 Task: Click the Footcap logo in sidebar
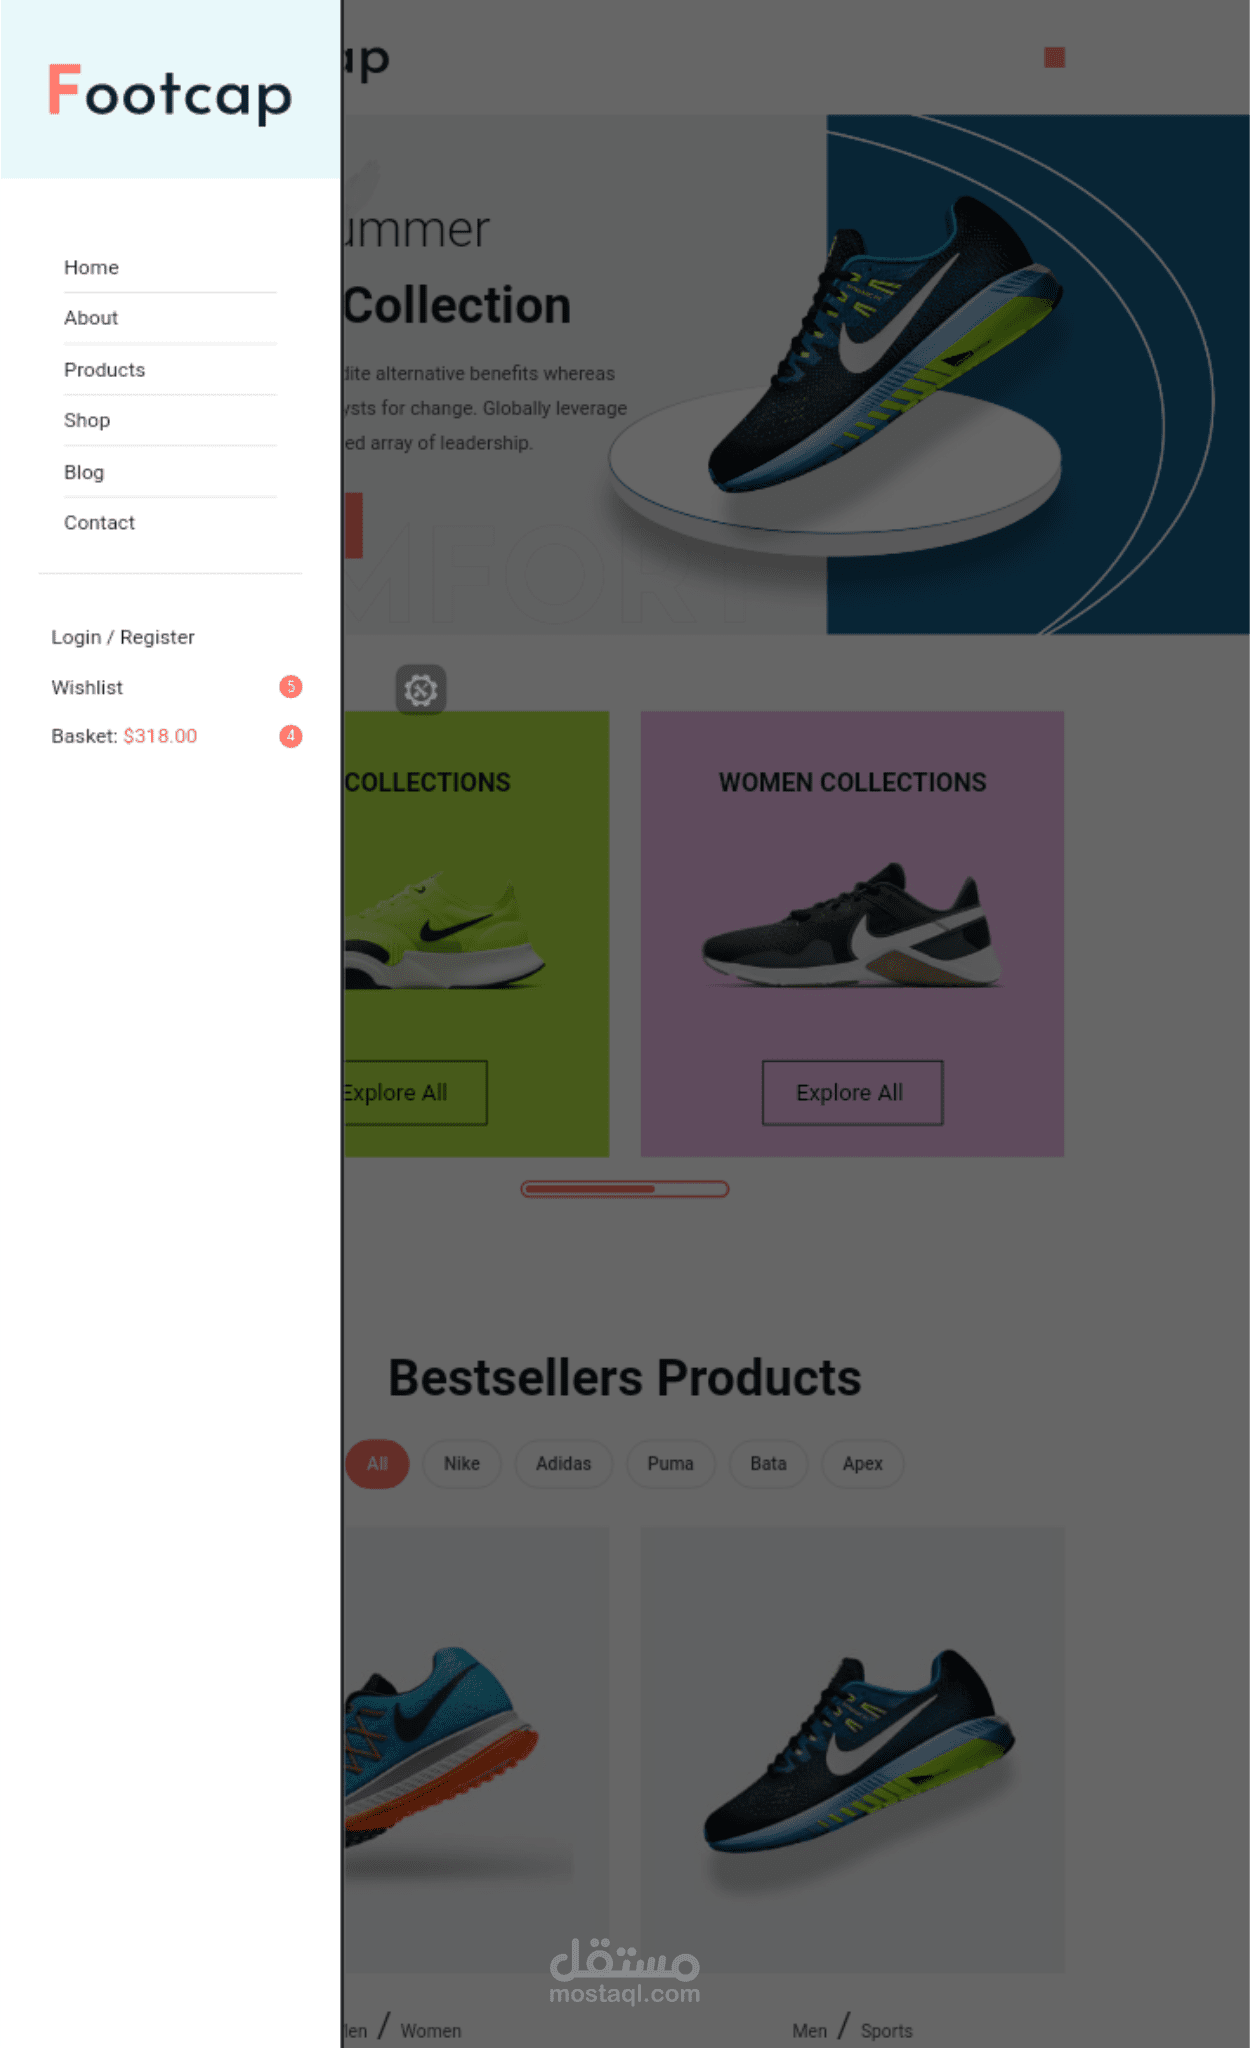pos(170,93)
